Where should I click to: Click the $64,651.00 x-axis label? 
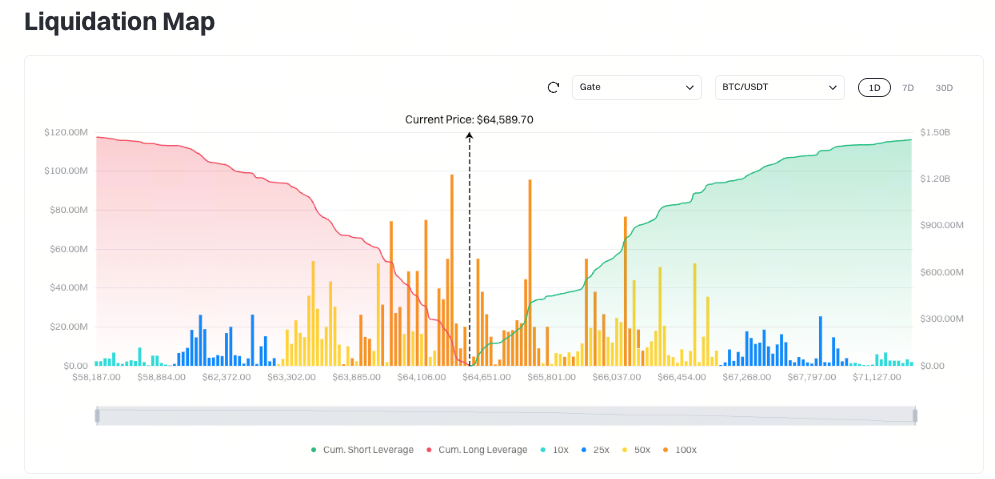[487, 377]
